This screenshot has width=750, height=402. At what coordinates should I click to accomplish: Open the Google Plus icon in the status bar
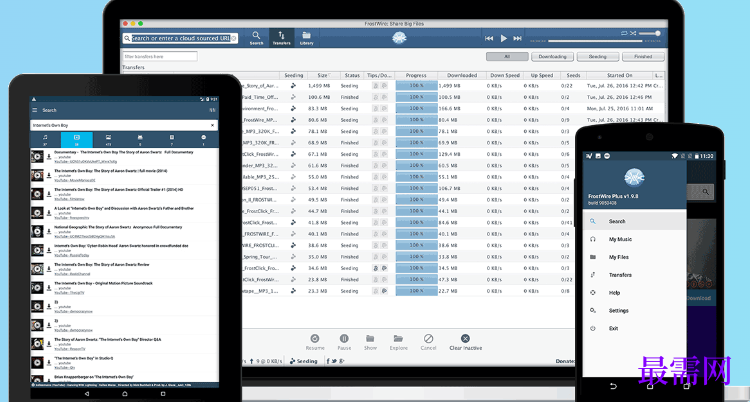coord(340,361)
